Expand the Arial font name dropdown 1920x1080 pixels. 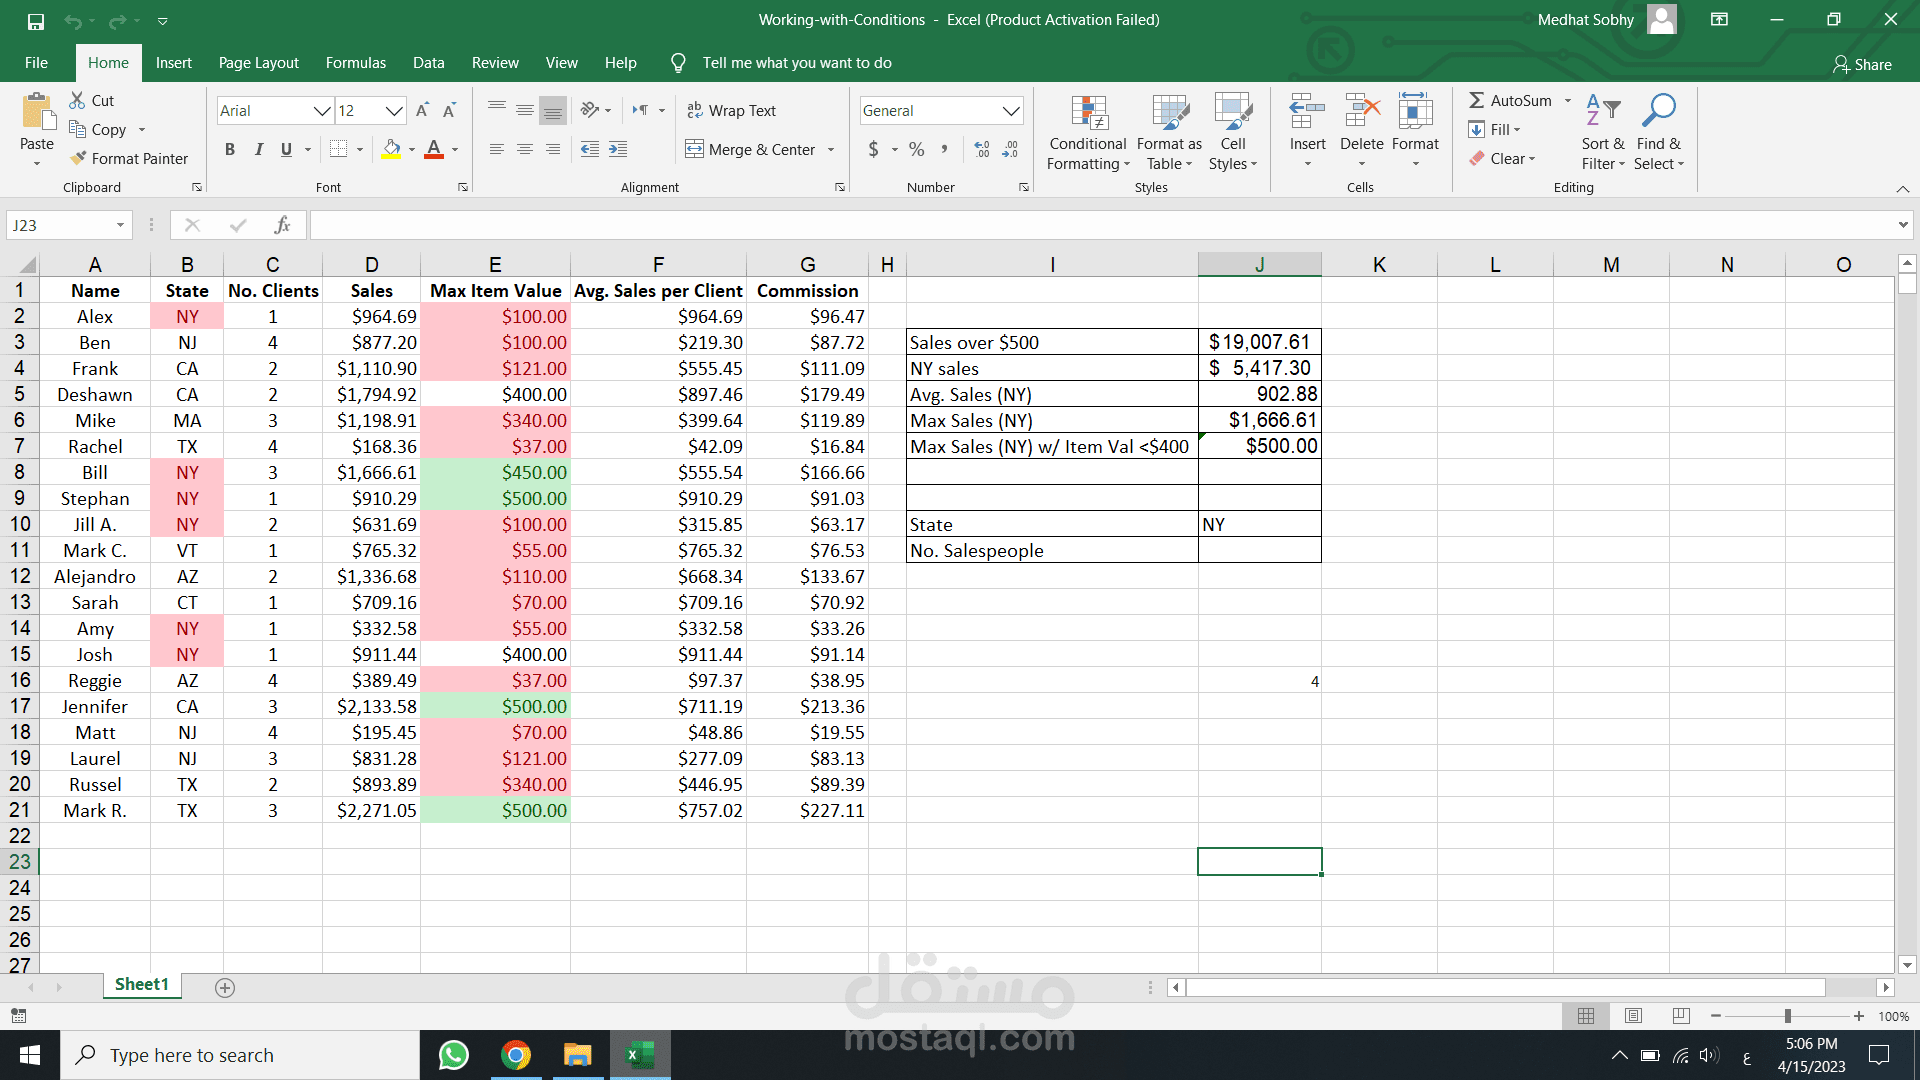[321, 110]
